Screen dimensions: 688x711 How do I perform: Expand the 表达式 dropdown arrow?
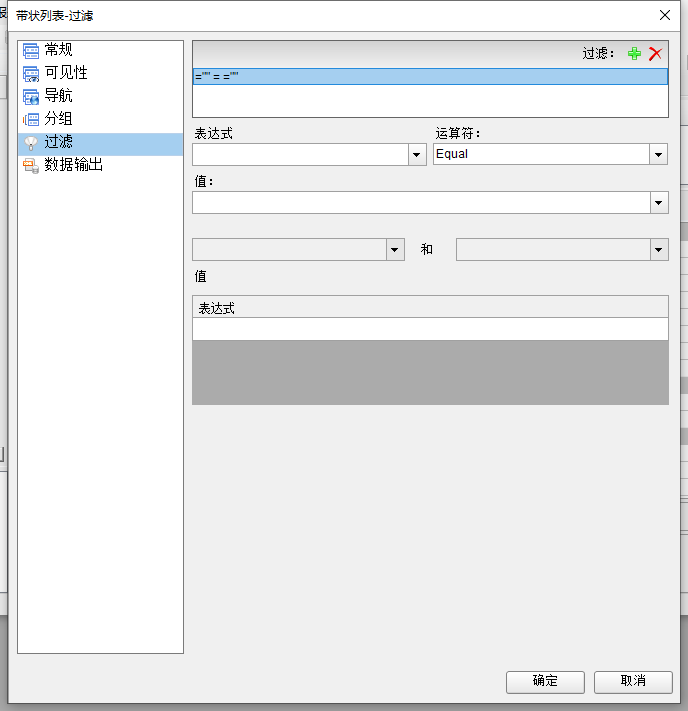[x=417, y=155]
